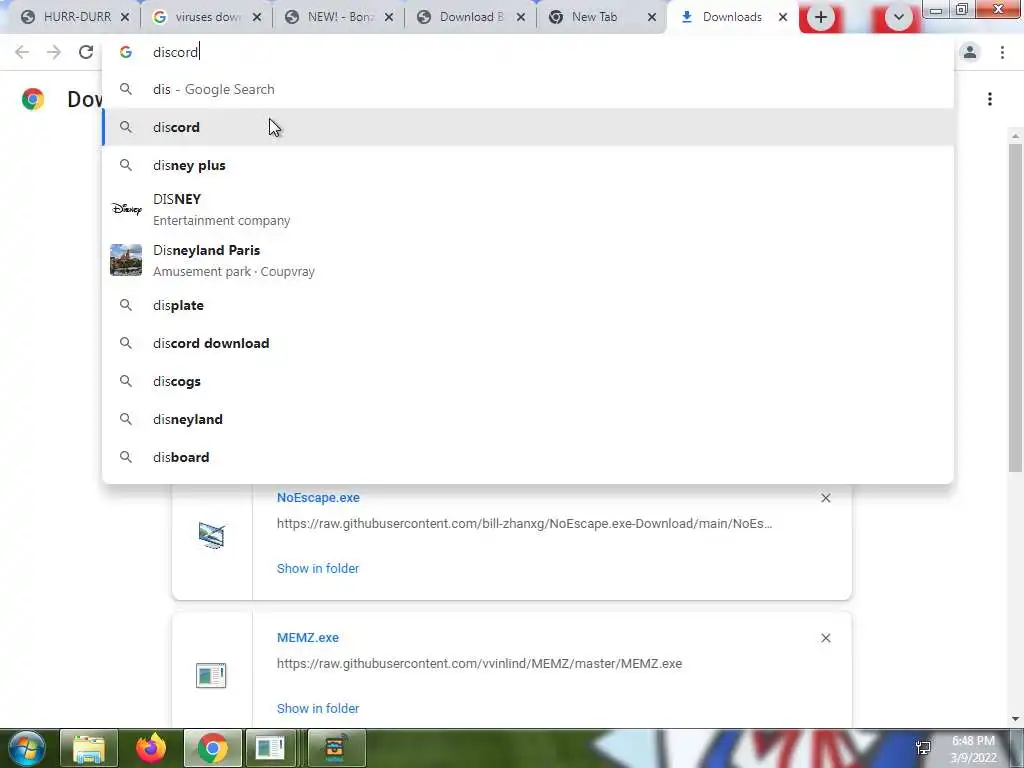Image resolution: width=1024 pixels, height=768 pixels.
Task: Open Windows Explorer from the taskbar
Action: (89, 748)
